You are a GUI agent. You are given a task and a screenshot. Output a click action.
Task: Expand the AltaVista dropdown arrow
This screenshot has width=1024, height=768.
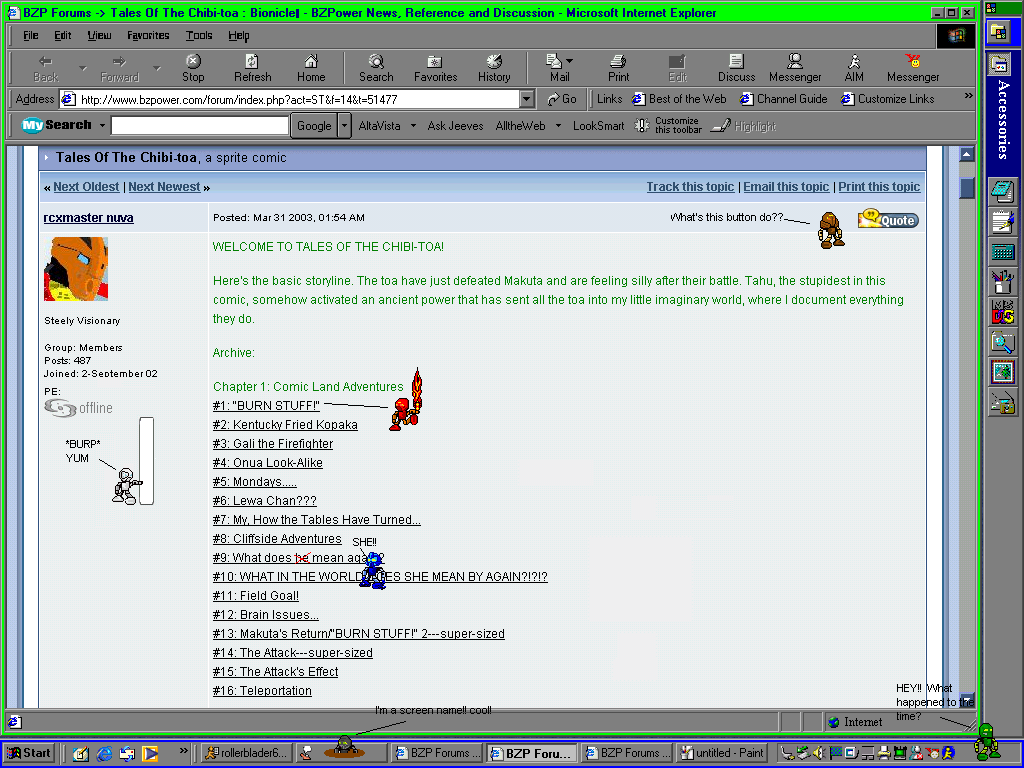click(413, 125)
